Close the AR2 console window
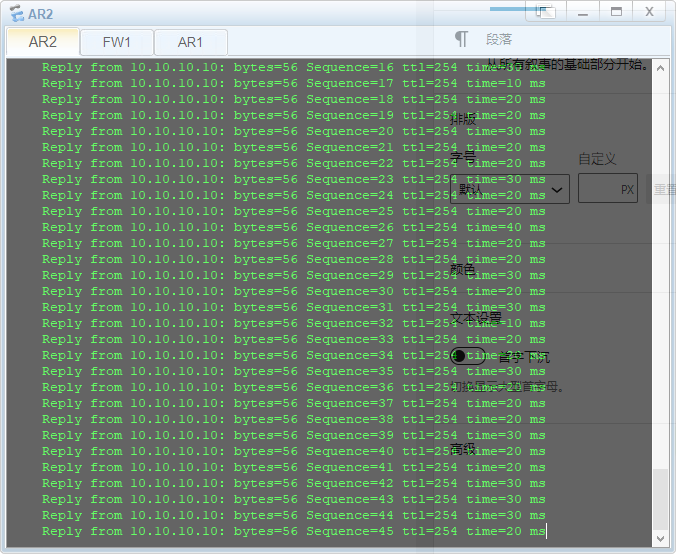The image size is (676, 554). [x=649, y=12]
